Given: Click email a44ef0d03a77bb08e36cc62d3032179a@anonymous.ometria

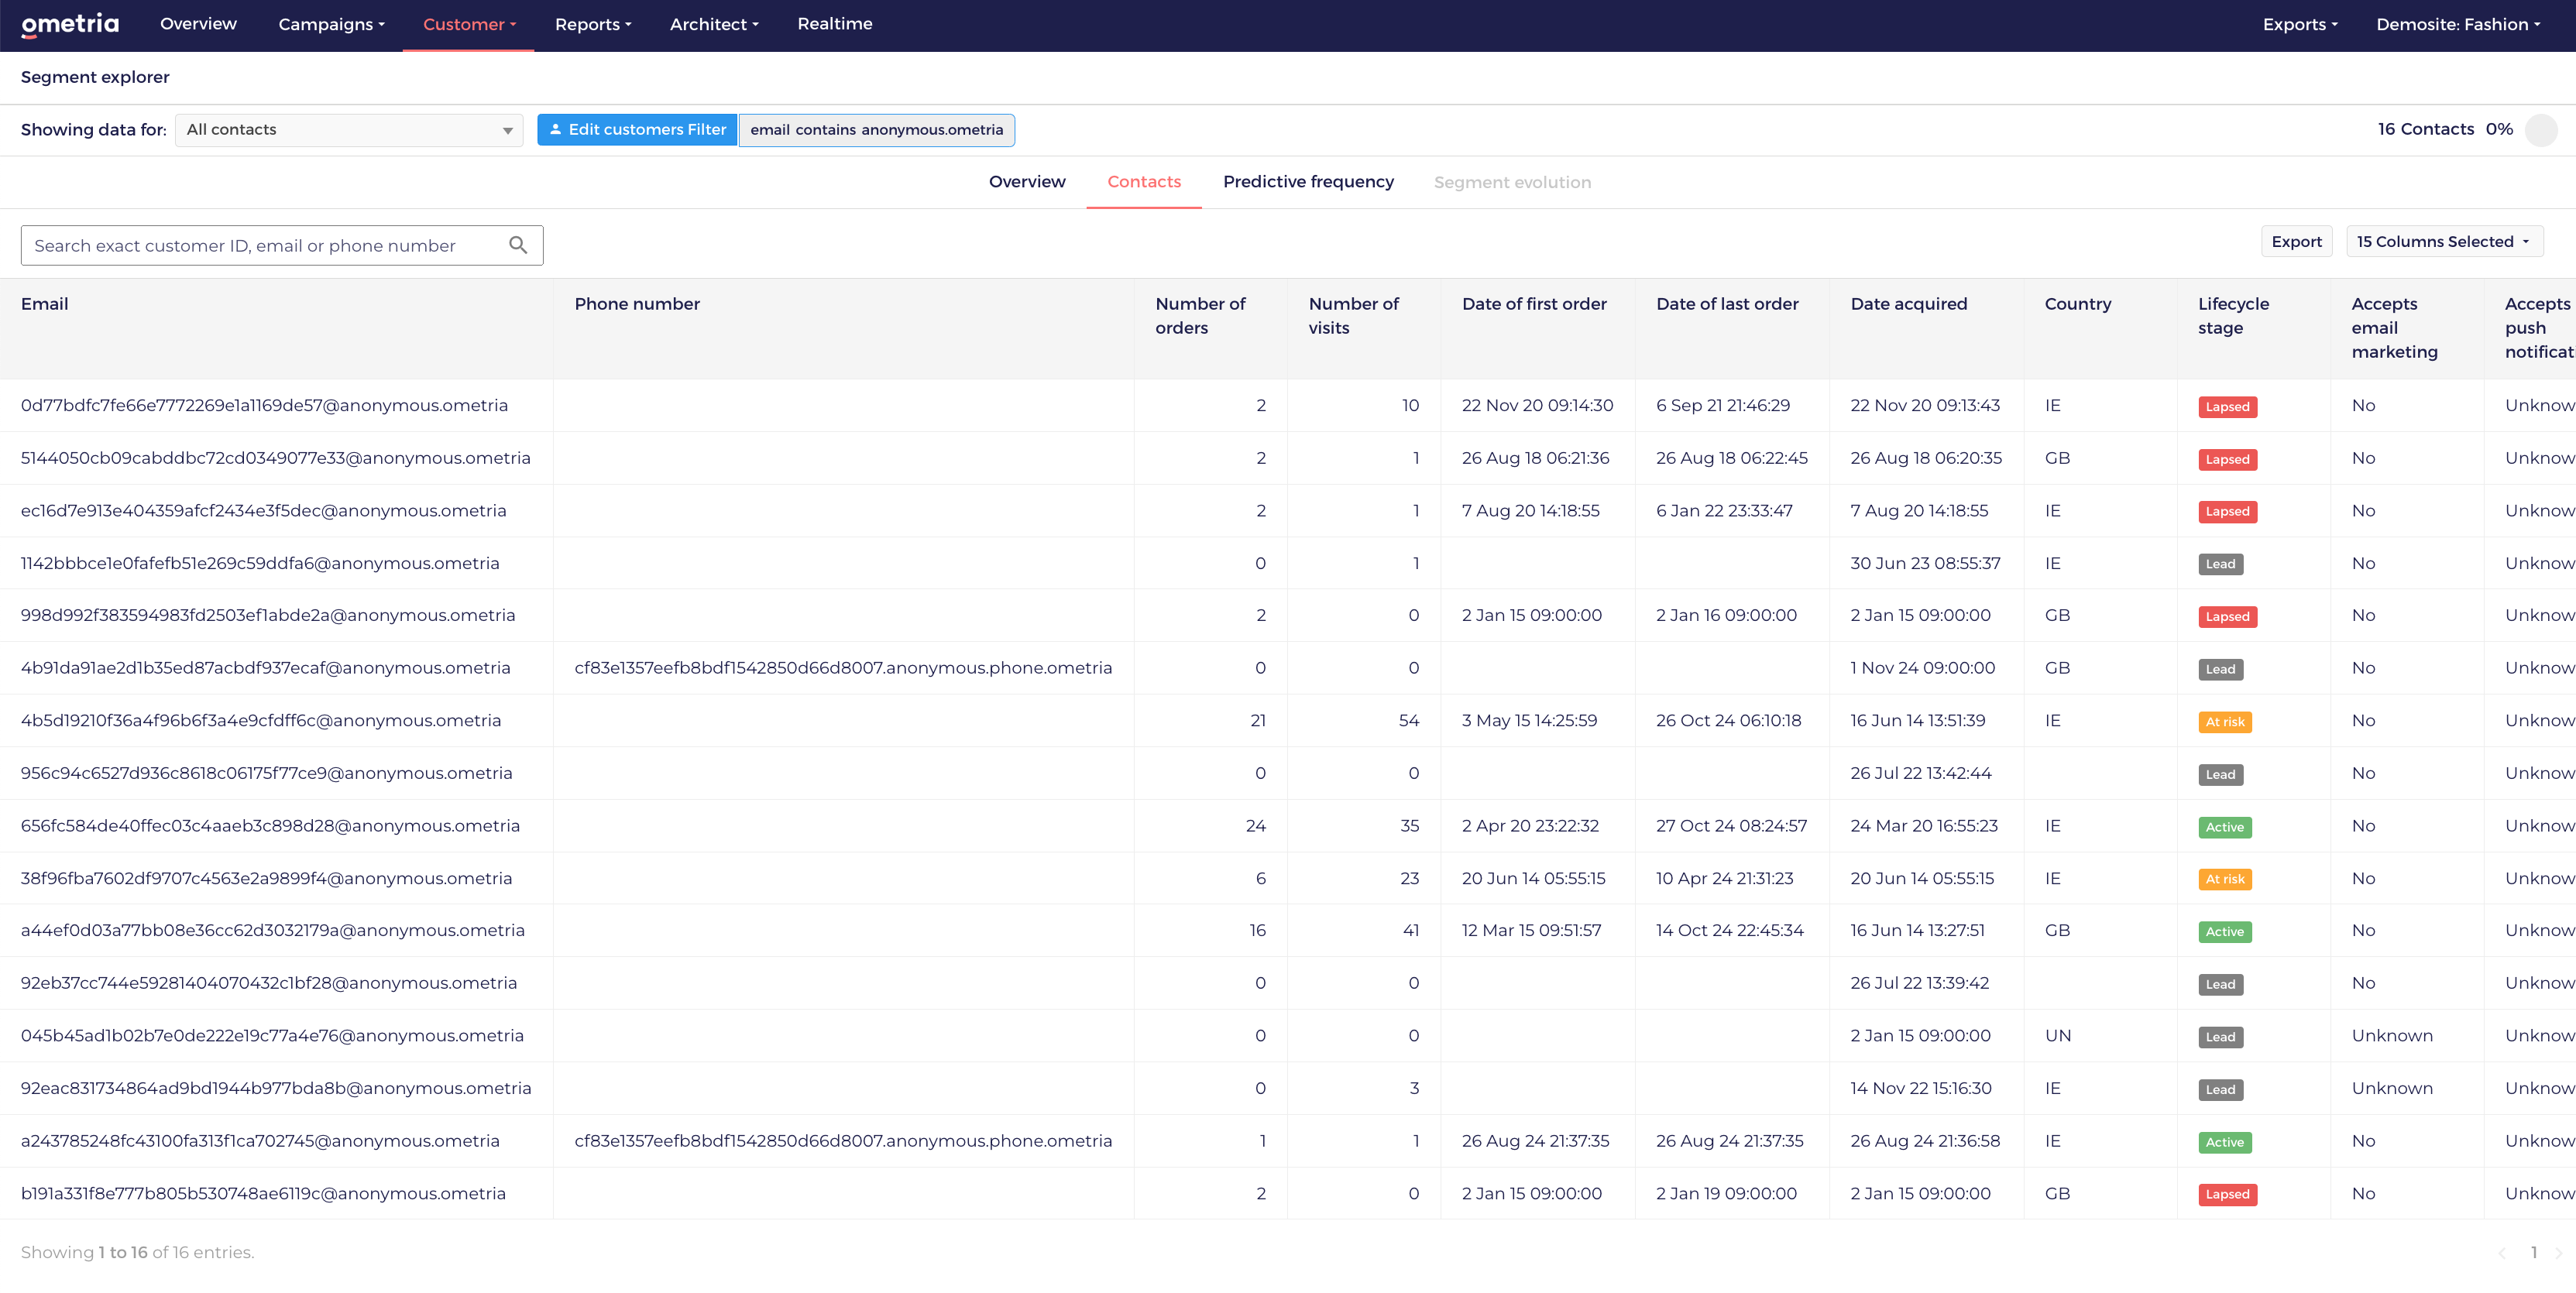Looking at the screenshot, I should click(273, 931).
